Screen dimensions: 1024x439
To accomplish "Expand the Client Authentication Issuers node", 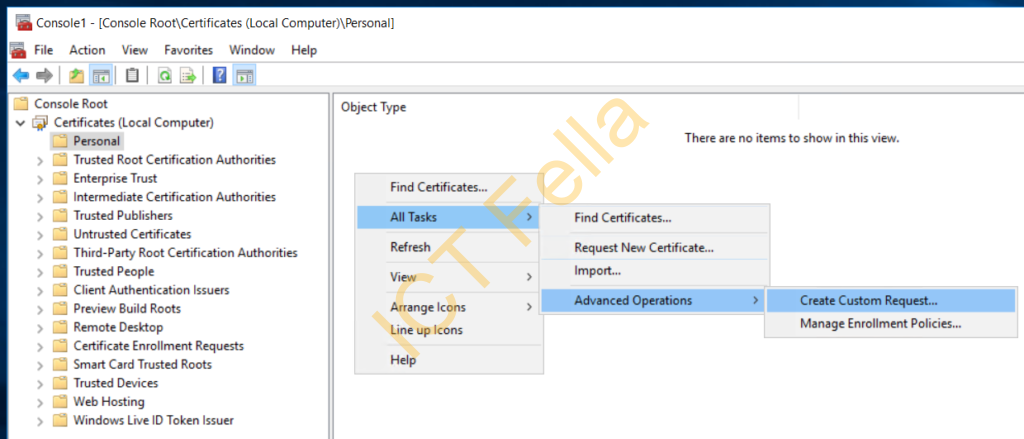I will (x=40, y=291).
